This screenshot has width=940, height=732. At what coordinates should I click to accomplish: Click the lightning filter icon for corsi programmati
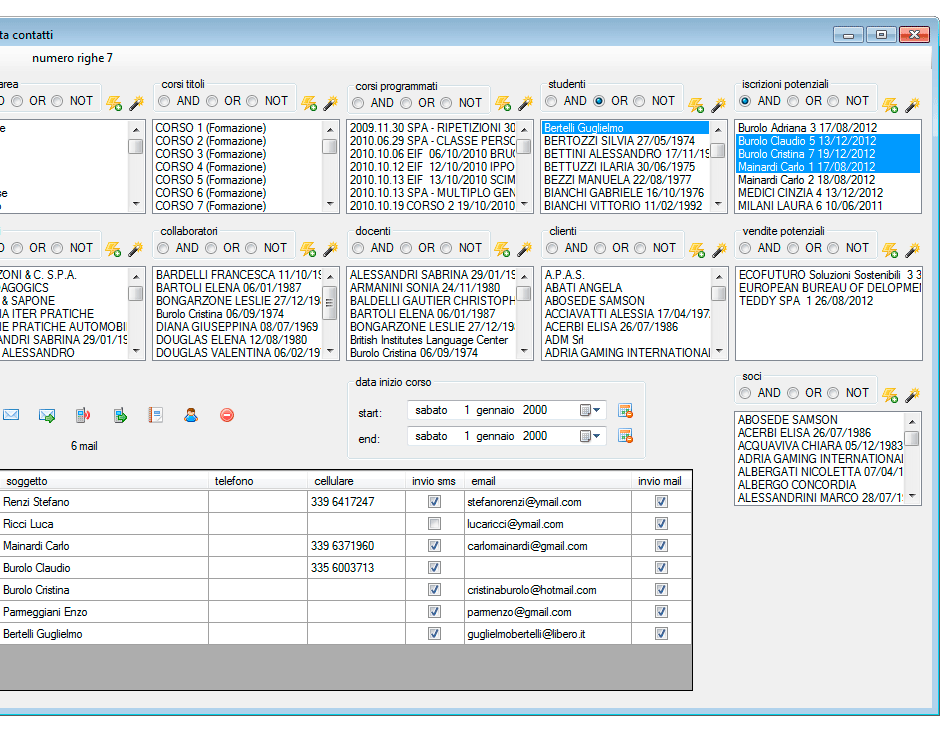[503, 103]
